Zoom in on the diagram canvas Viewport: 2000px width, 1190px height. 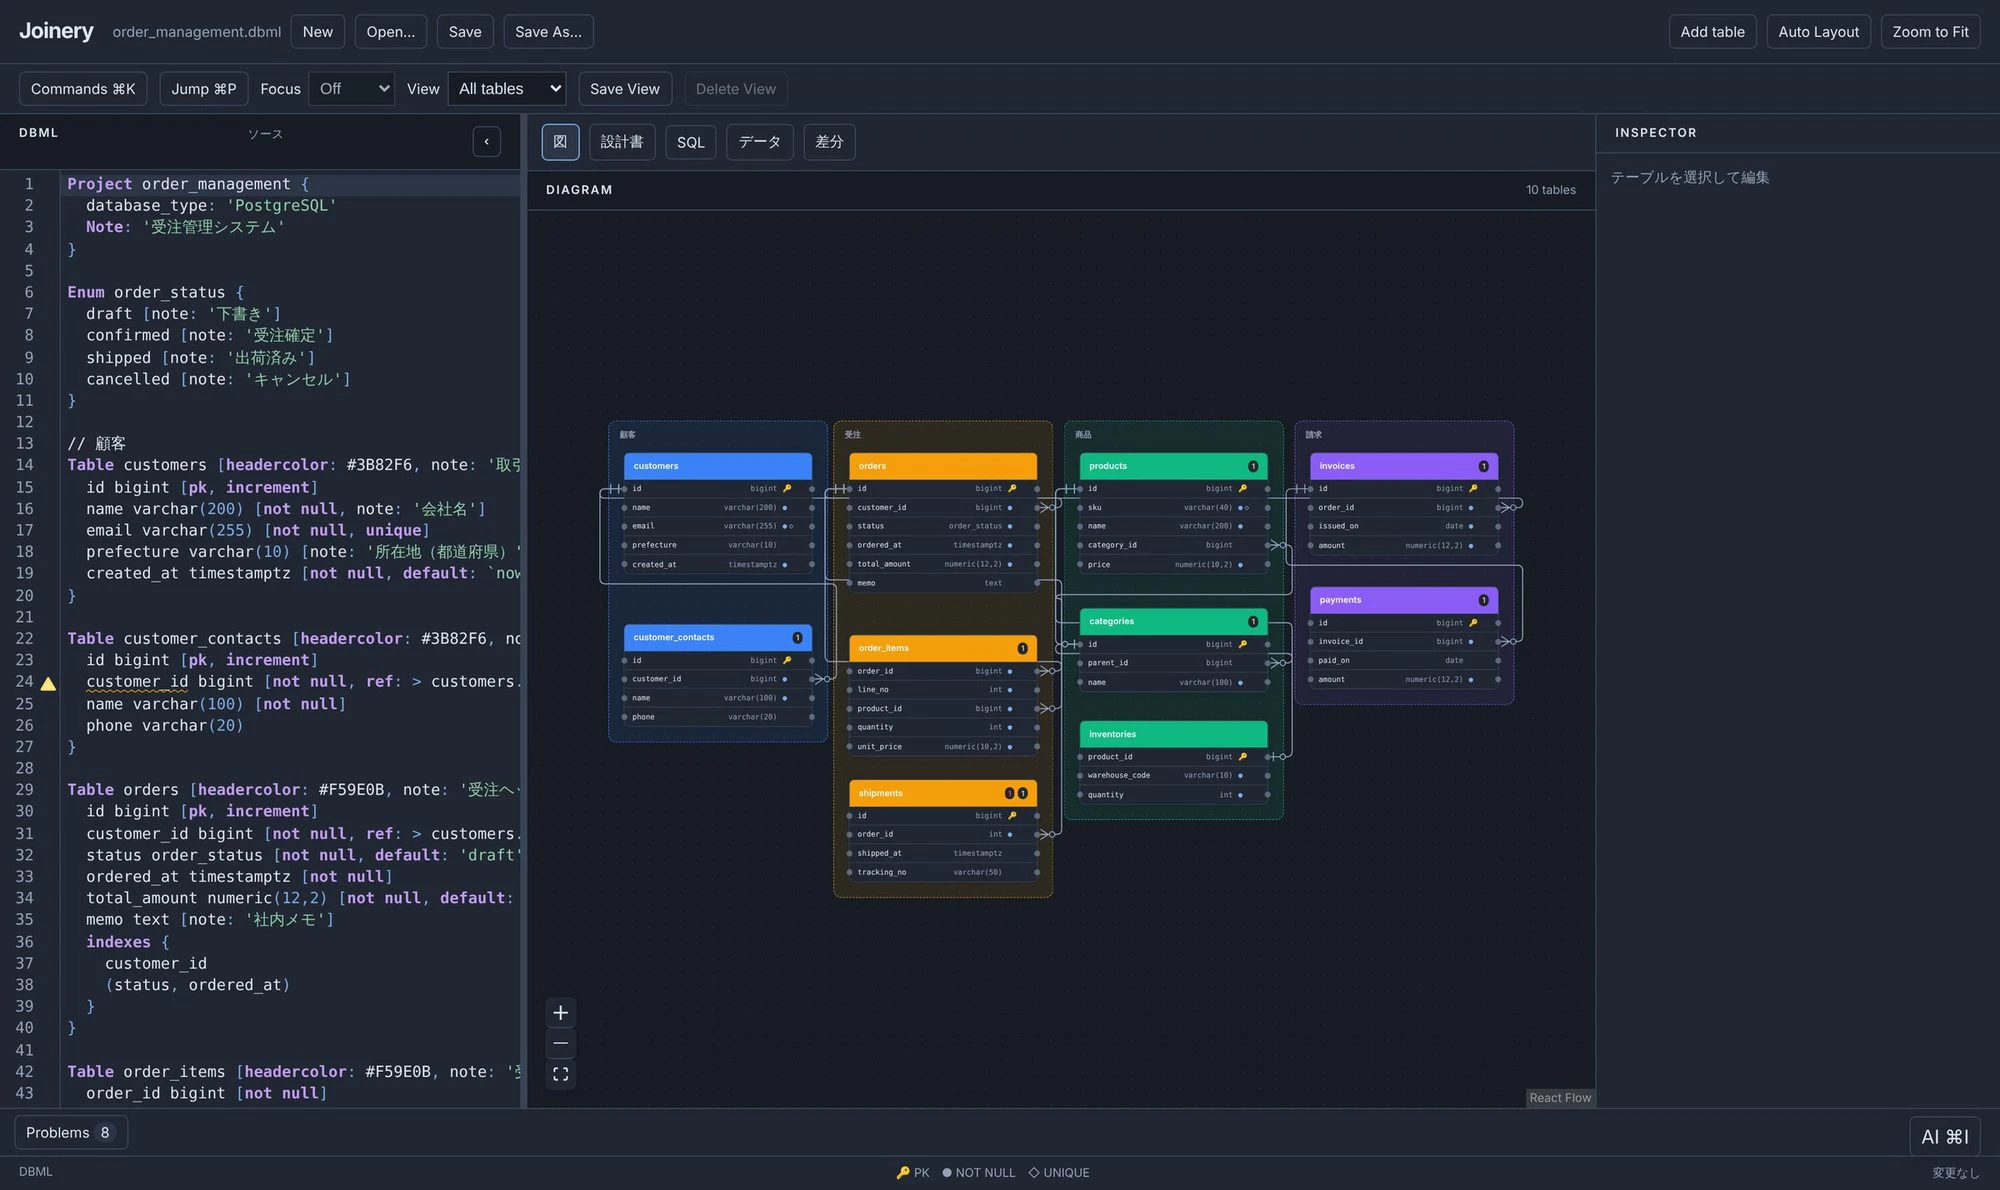(560, 1013)
